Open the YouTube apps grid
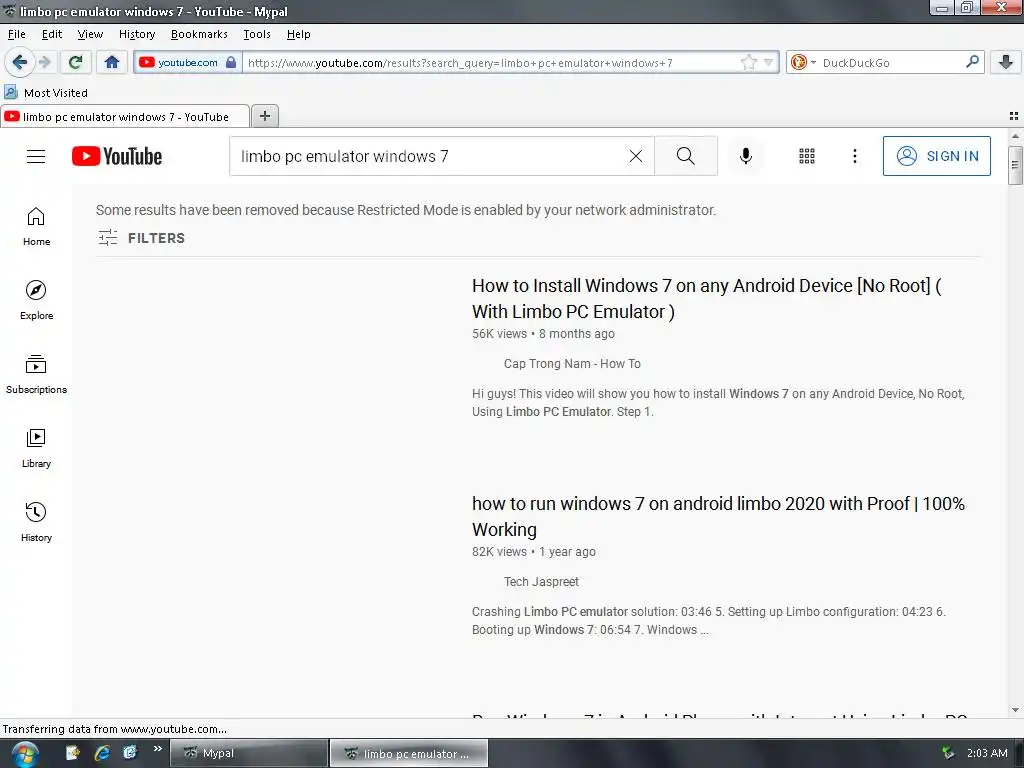Image resolution: width=1024 pixels, height=768 pixels. [807, 156]
